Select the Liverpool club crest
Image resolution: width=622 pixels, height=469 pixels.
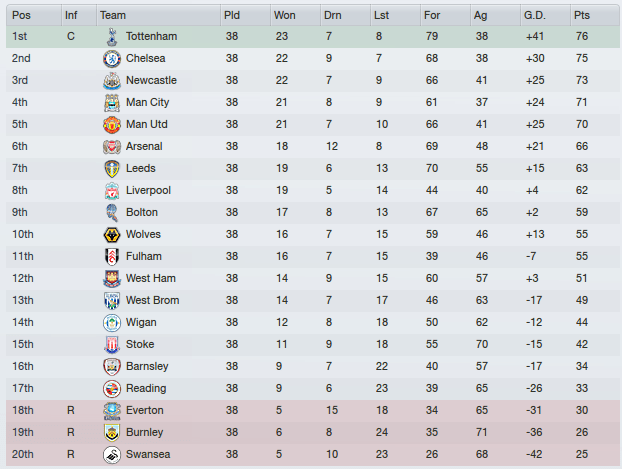pos(111,190)
